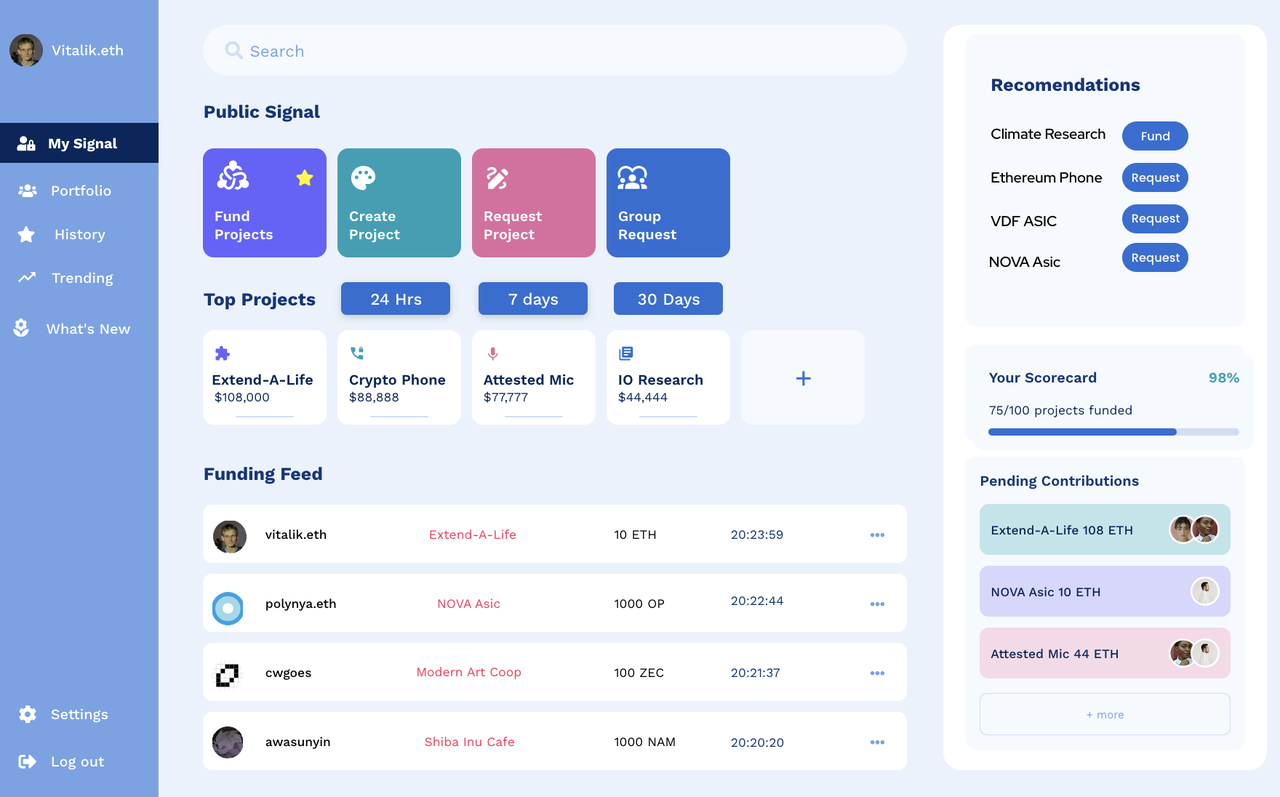Click the Extend-A-Life puzzle piece icon
1280x797 pixels.
pos(222,353)
